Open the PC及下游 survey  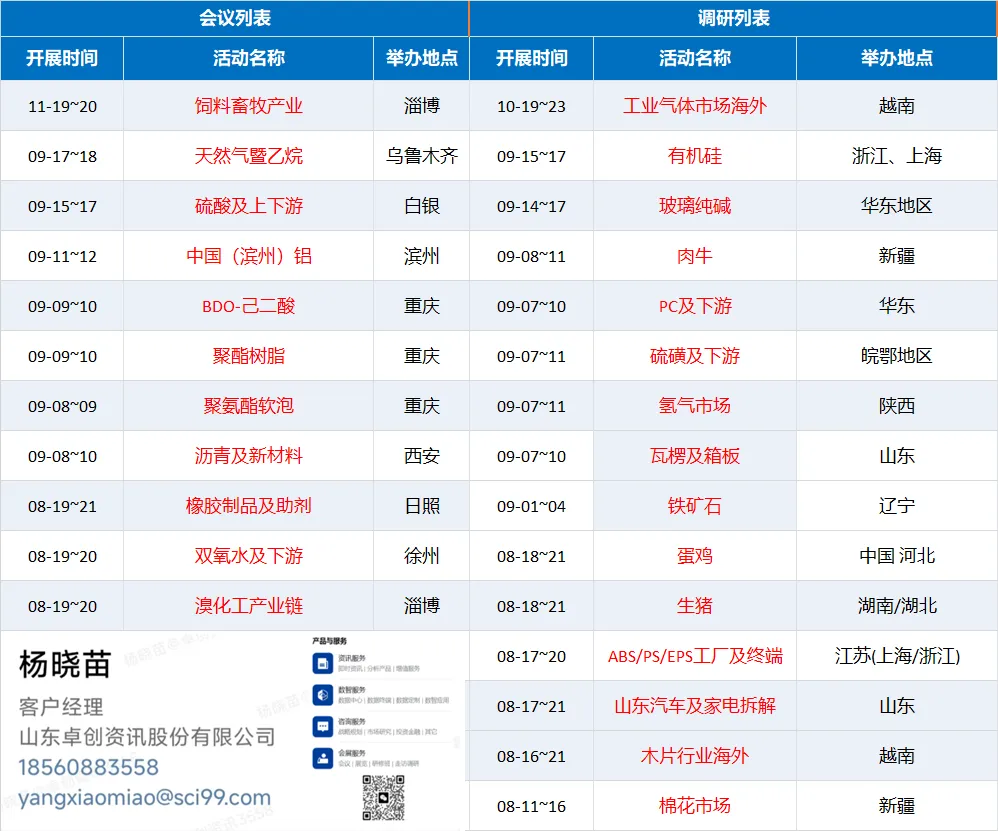coord(695,306)
